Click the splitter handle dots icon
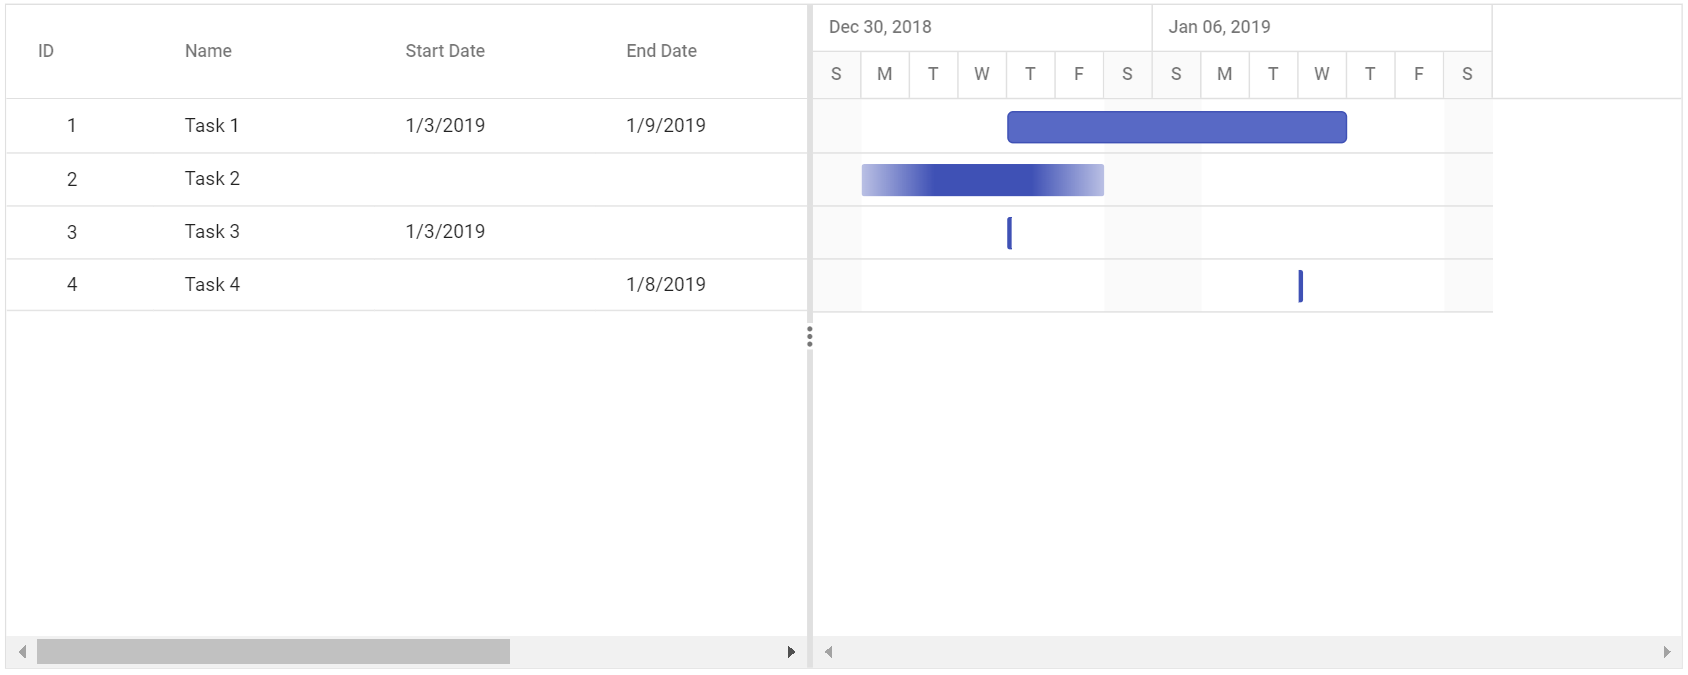Screen dimensions: 1688x675 click(x=810, y=337)
